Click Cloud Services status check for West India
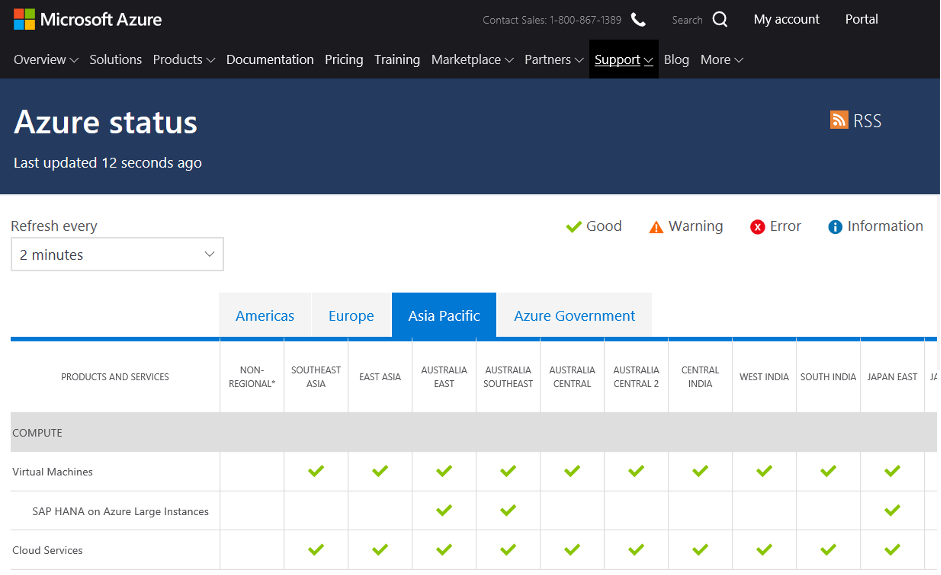941x575 pixels. (x=764, y=549)
